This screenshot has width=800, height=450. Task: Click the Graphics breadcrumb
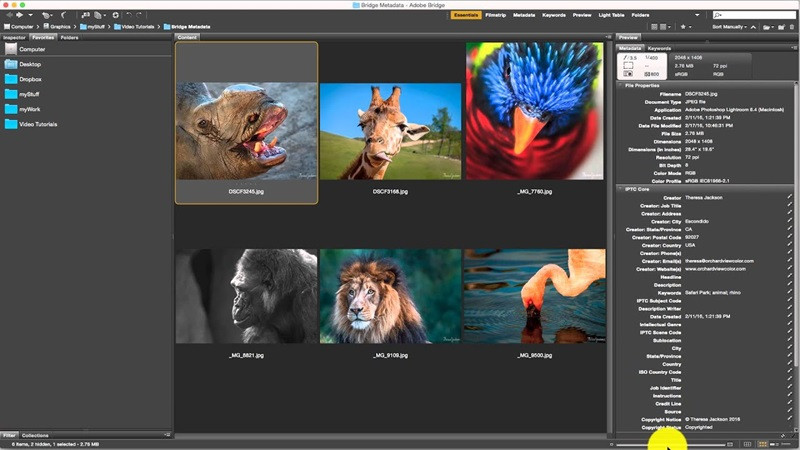(x=57, y=27)
